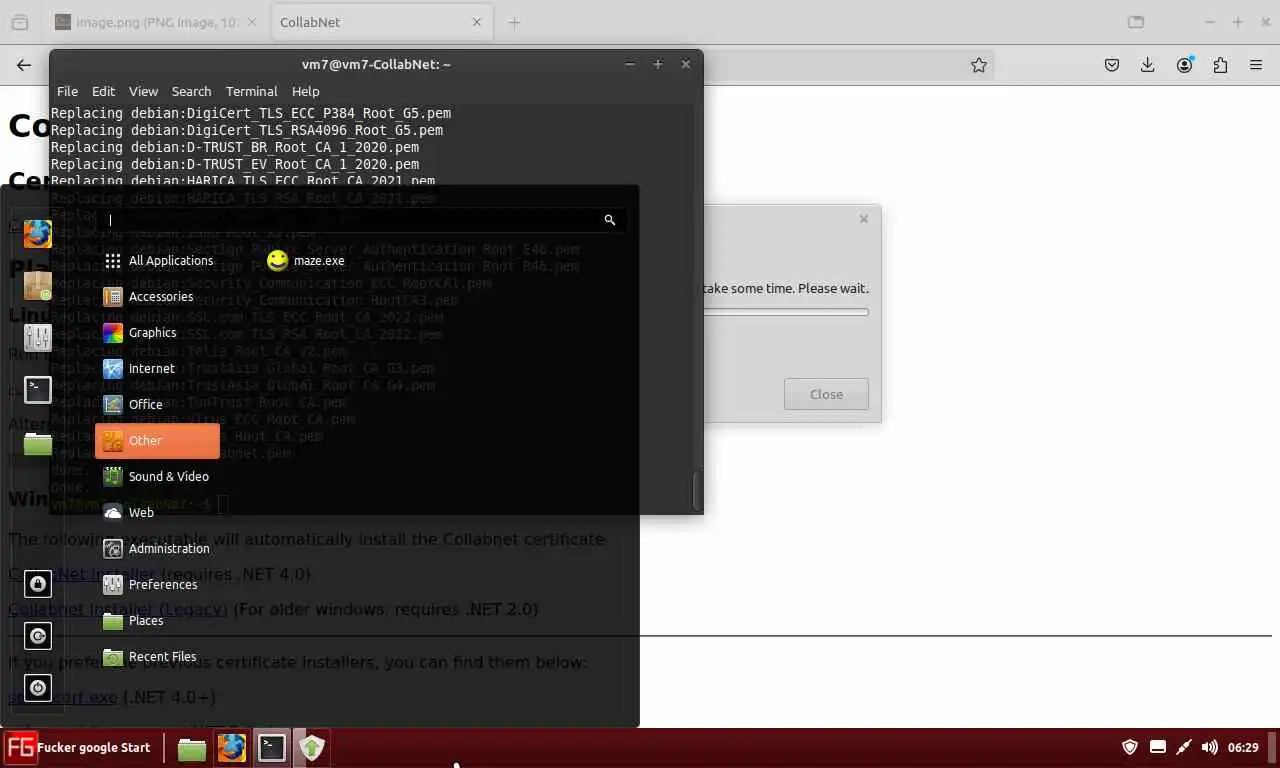This screenshot has height=768, width=1280.
Task: Click list all tabs icon in Firefox titlebar
Action: click(1136, 22)
